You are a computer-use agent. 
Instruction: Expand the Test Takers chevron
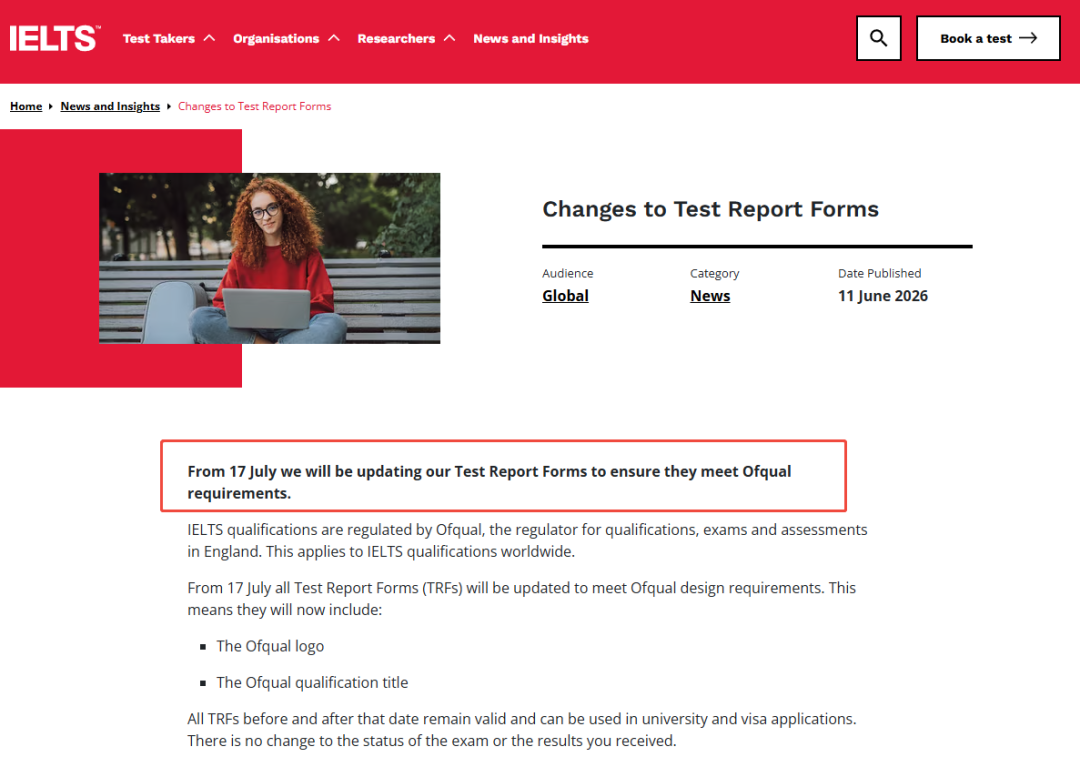coord(209,39)
